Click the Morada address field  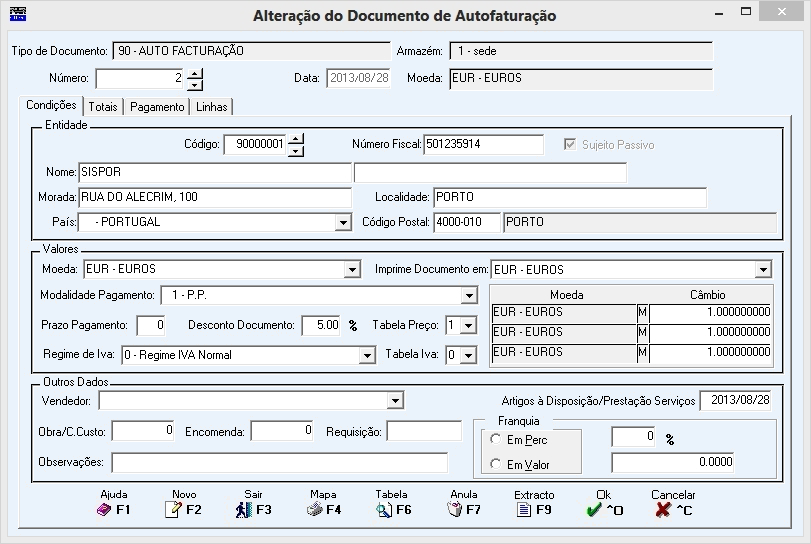point(215,197)
